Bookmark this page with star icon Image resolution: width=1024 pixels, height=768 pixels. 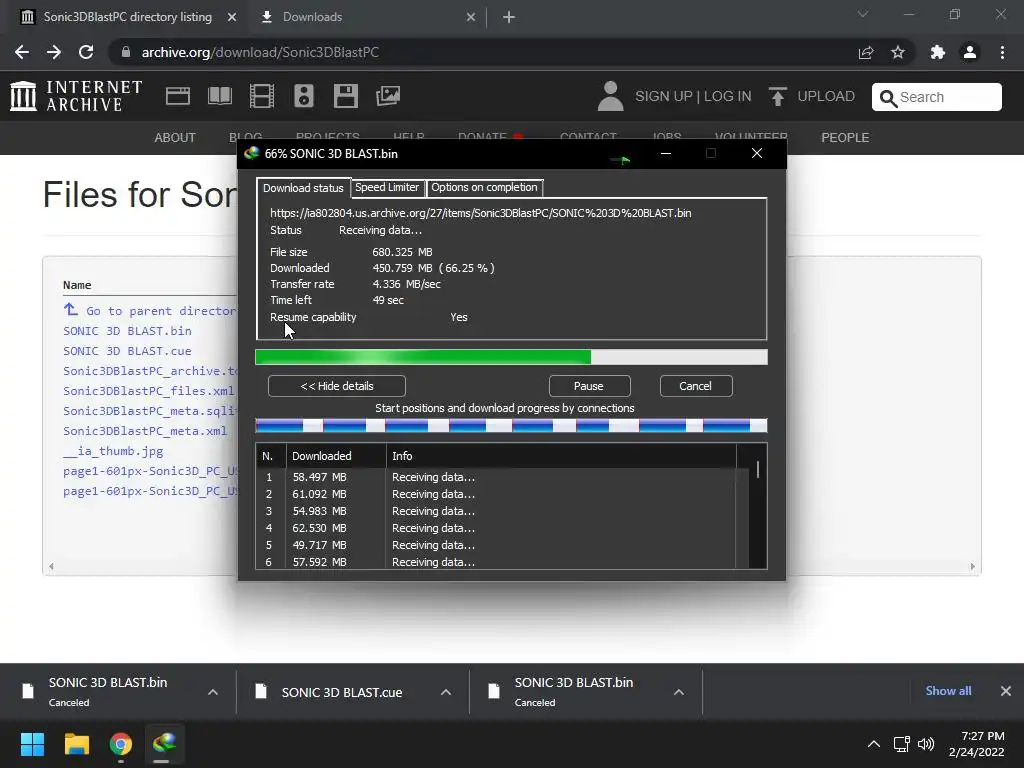coord(898,52)
